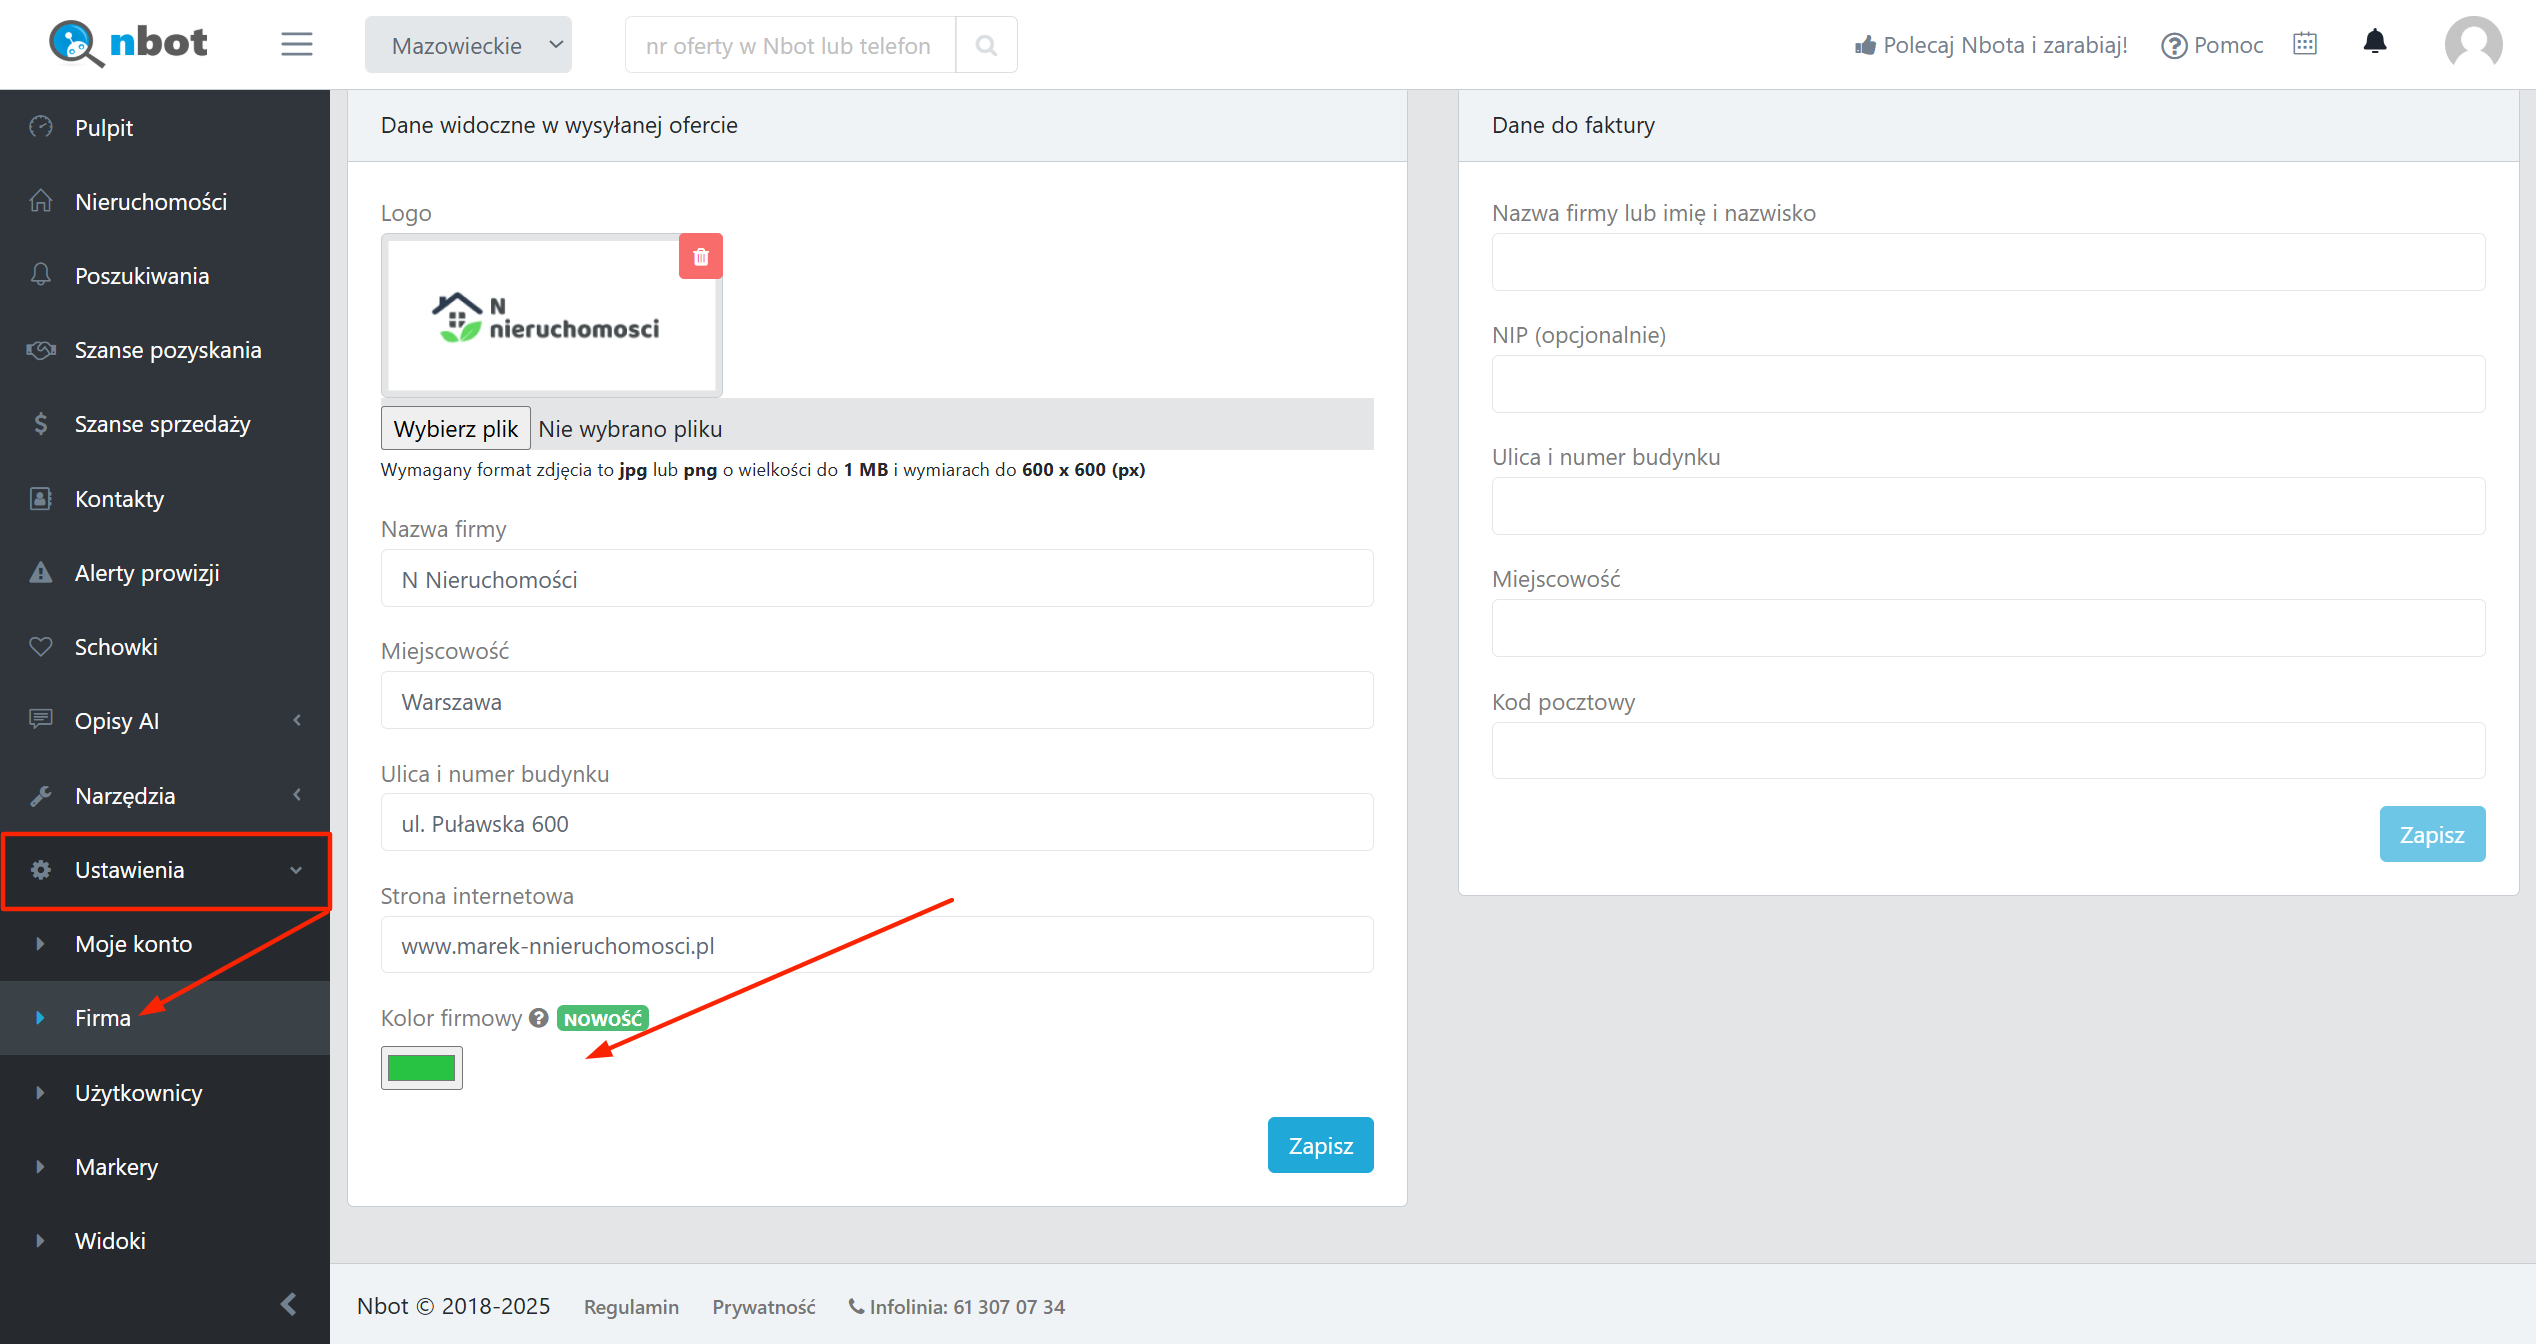Image resolution: width=2536 pixels, height=1344 pixels.
Task: Open the calendar icon in header
Action: pyautogui.click(x=2305, y=43)
